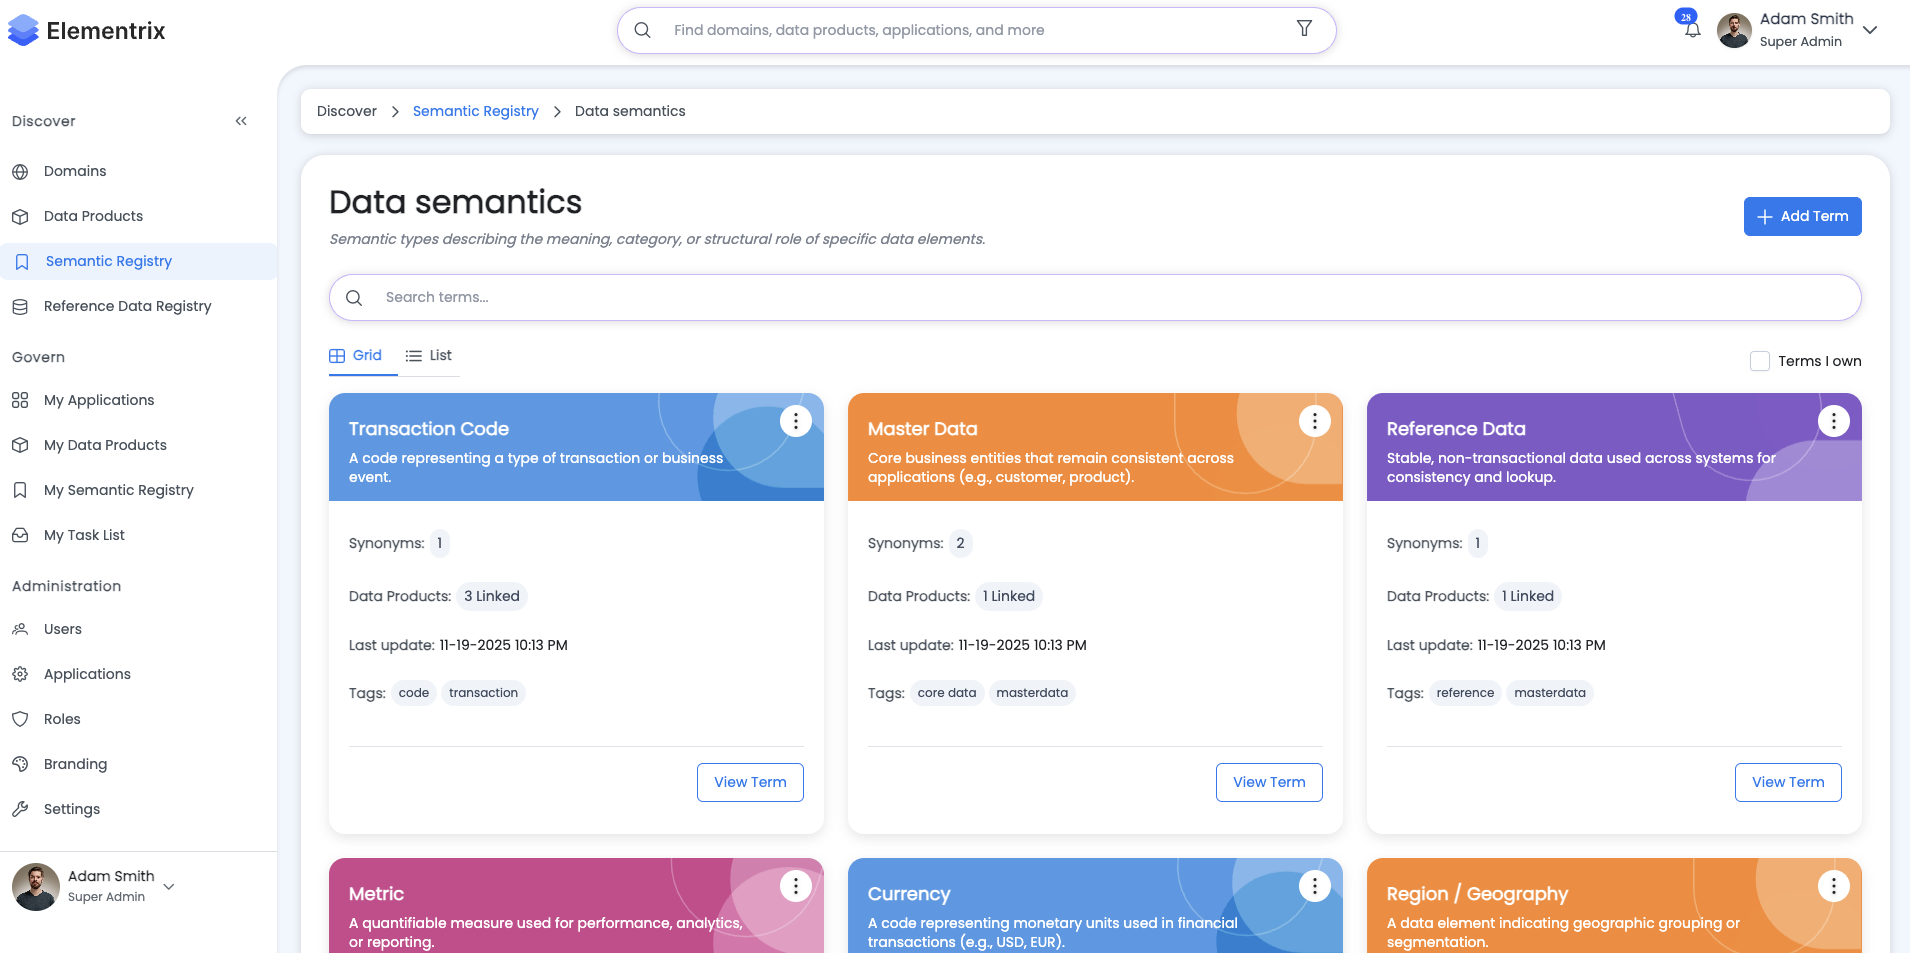Open Reference Data Registry in sidebar

point(127,306)
